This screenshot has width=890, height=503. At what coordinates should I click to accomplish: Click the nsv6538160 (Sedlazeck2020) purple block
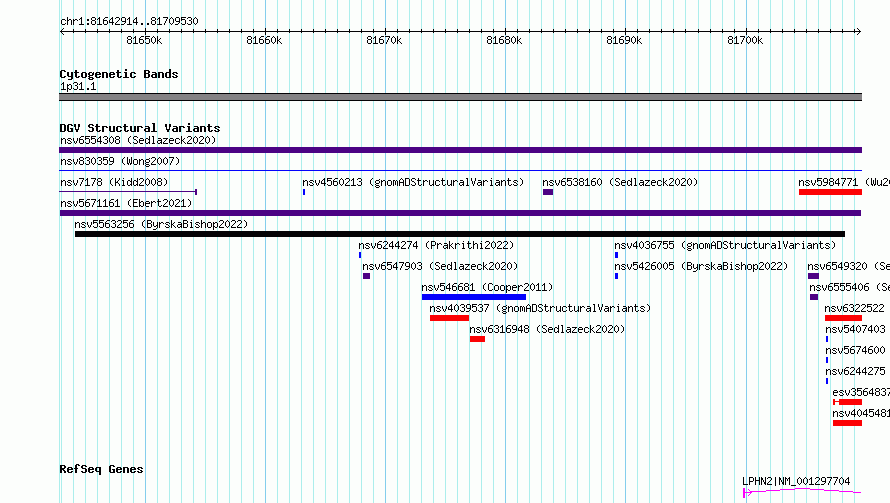click(x=548, y=192)
